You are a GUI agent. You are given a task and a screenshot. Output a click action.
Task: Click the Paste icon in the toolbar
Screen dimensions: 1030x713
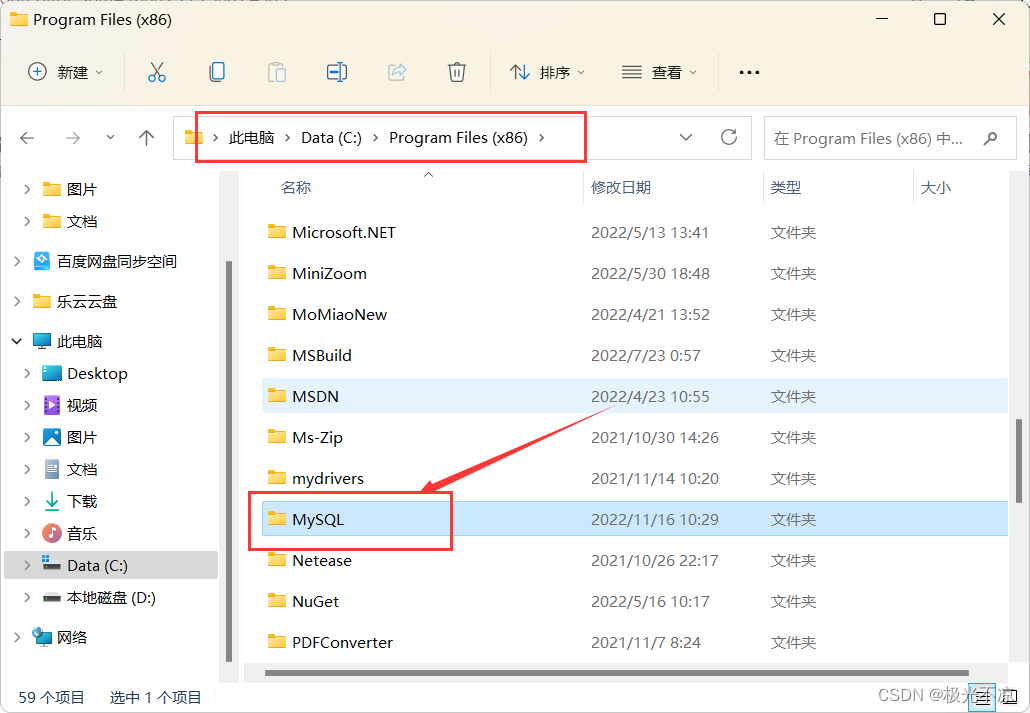tap(276, 71)
